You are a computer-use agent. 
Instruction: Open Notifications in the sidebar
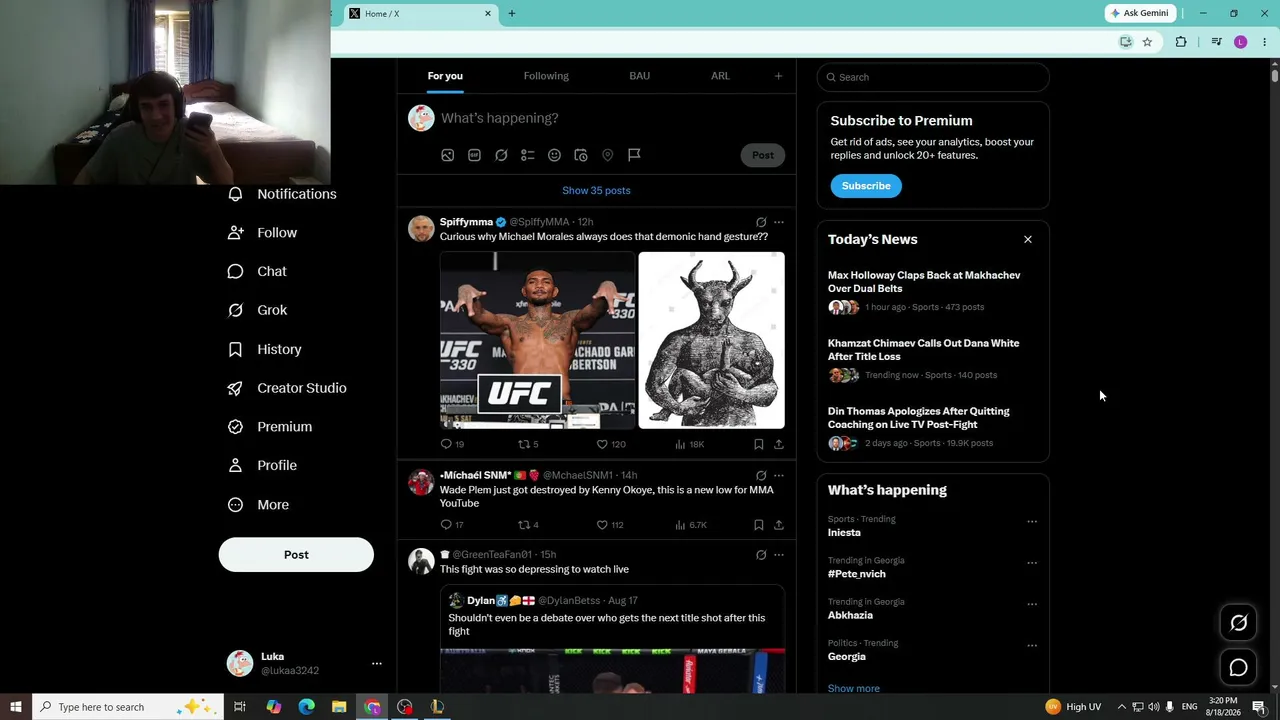click(282, 194)
